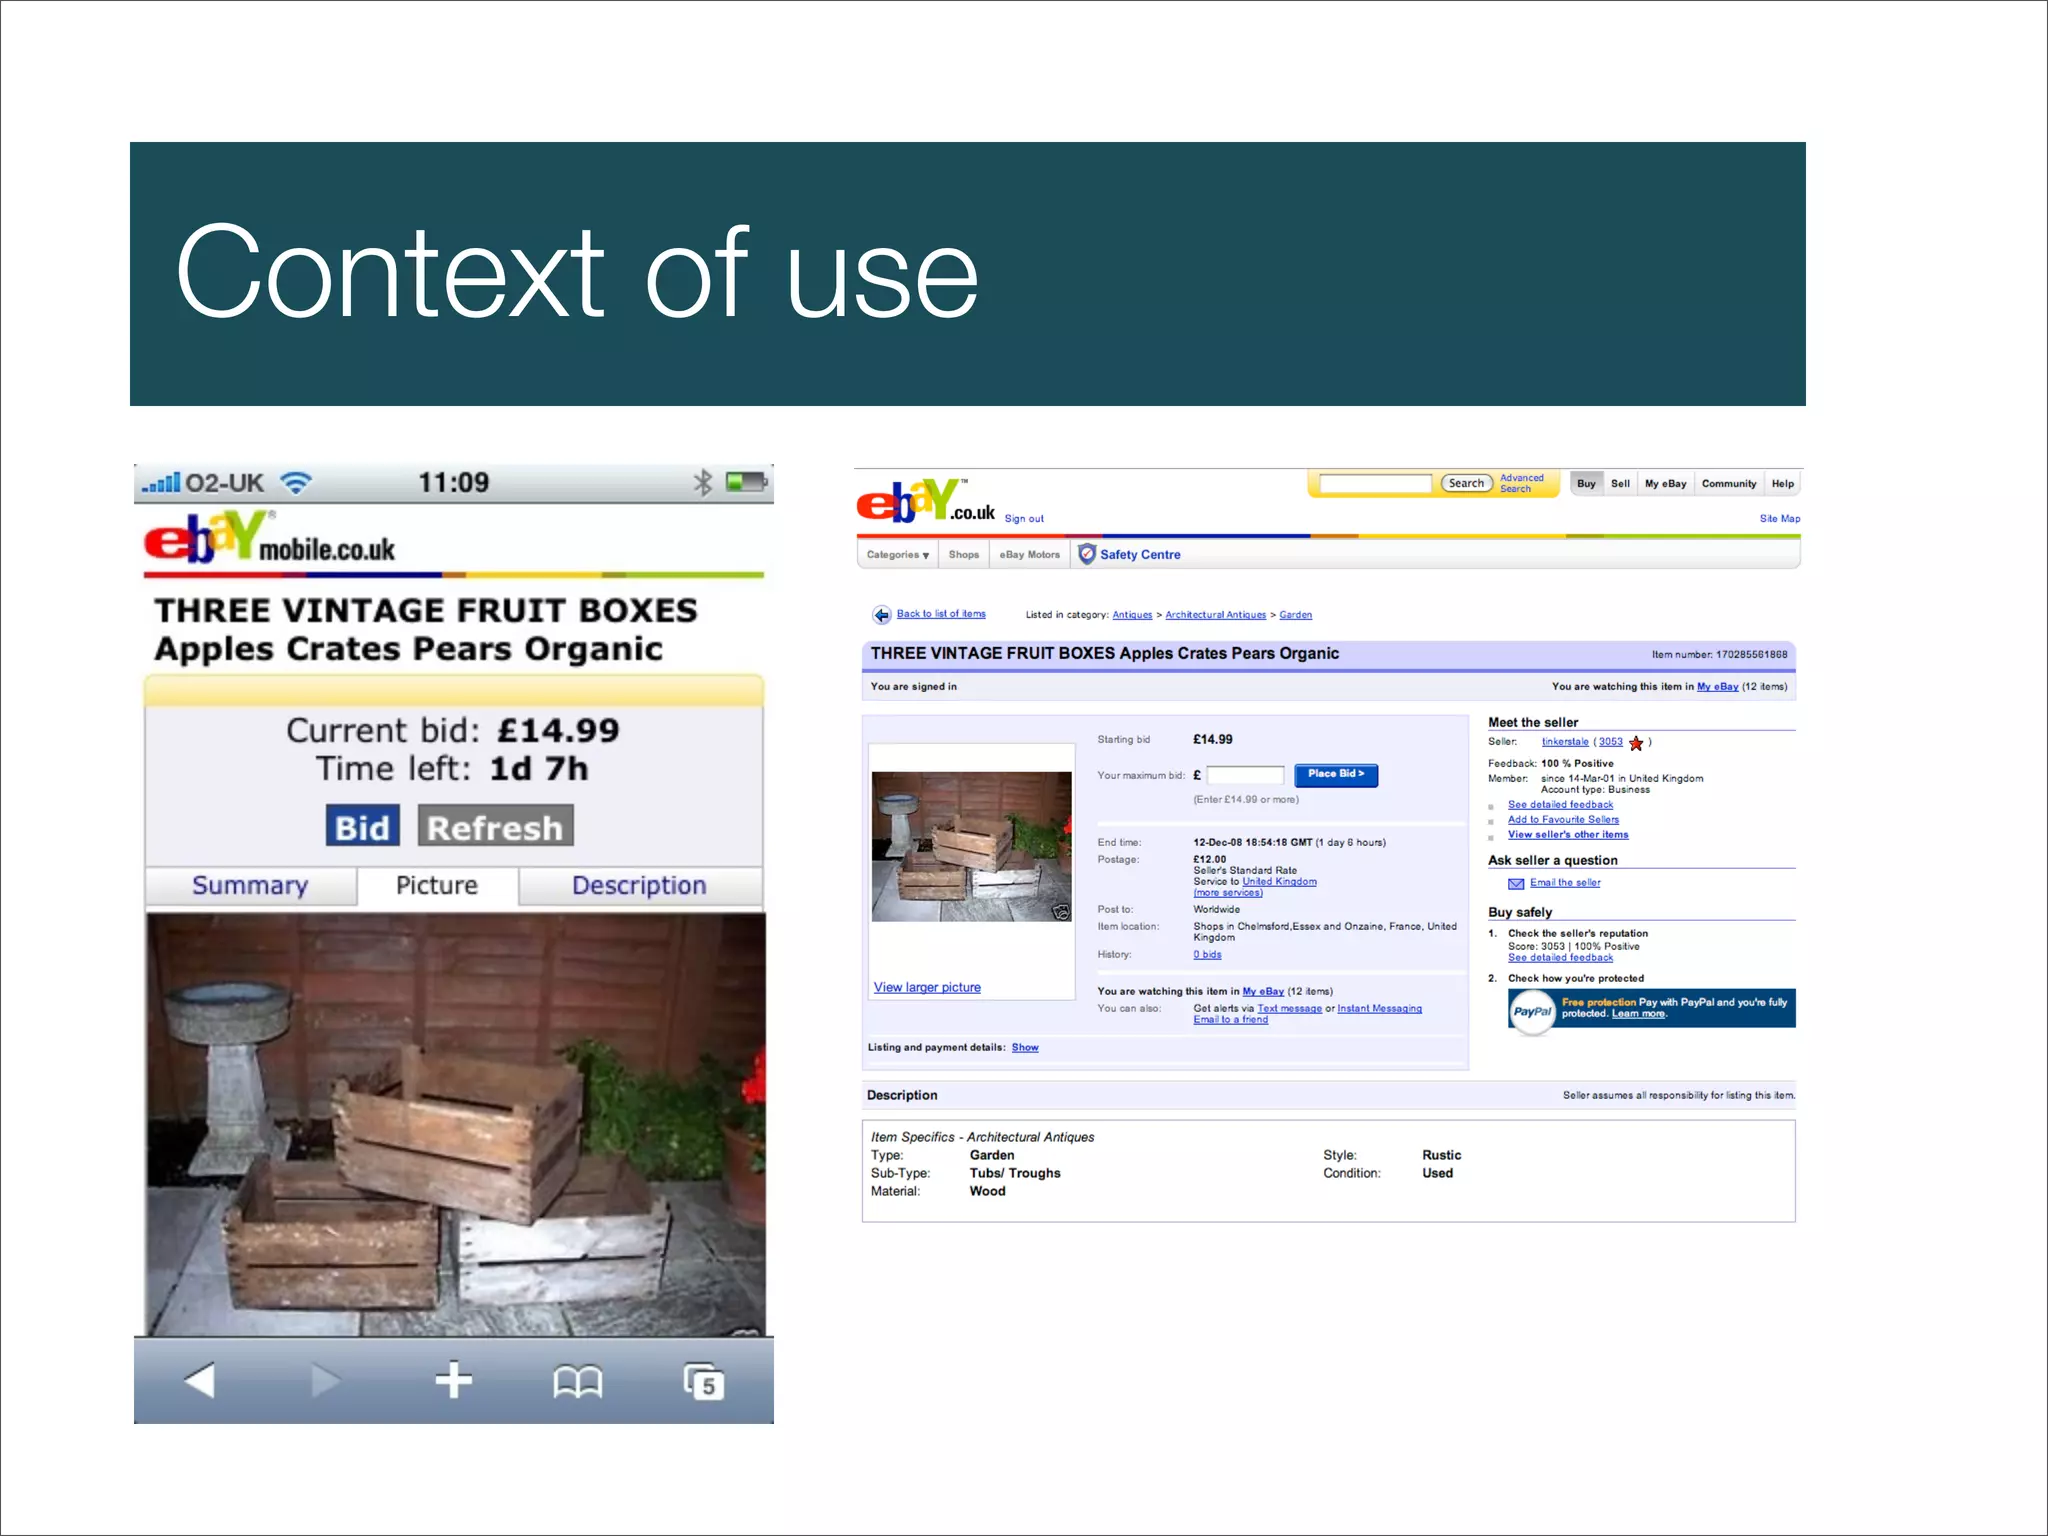This screenshot has height=1536, width=2048.
Task: Open the more services postage link
Action: (1227, 893)
